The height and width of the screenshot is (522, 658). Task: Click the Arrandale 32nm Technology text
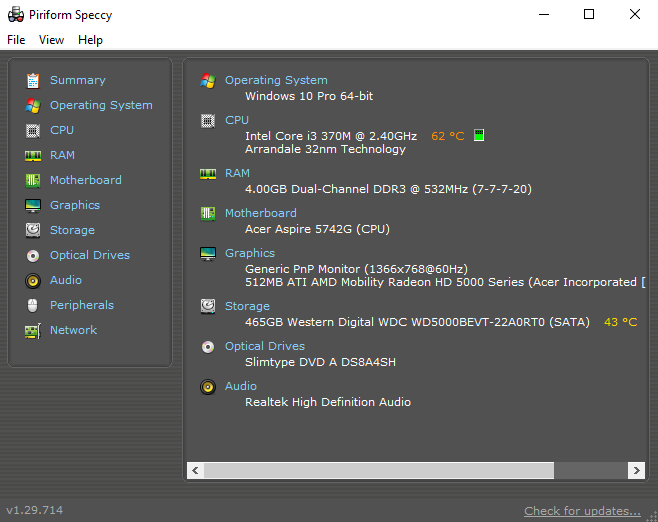325,149
